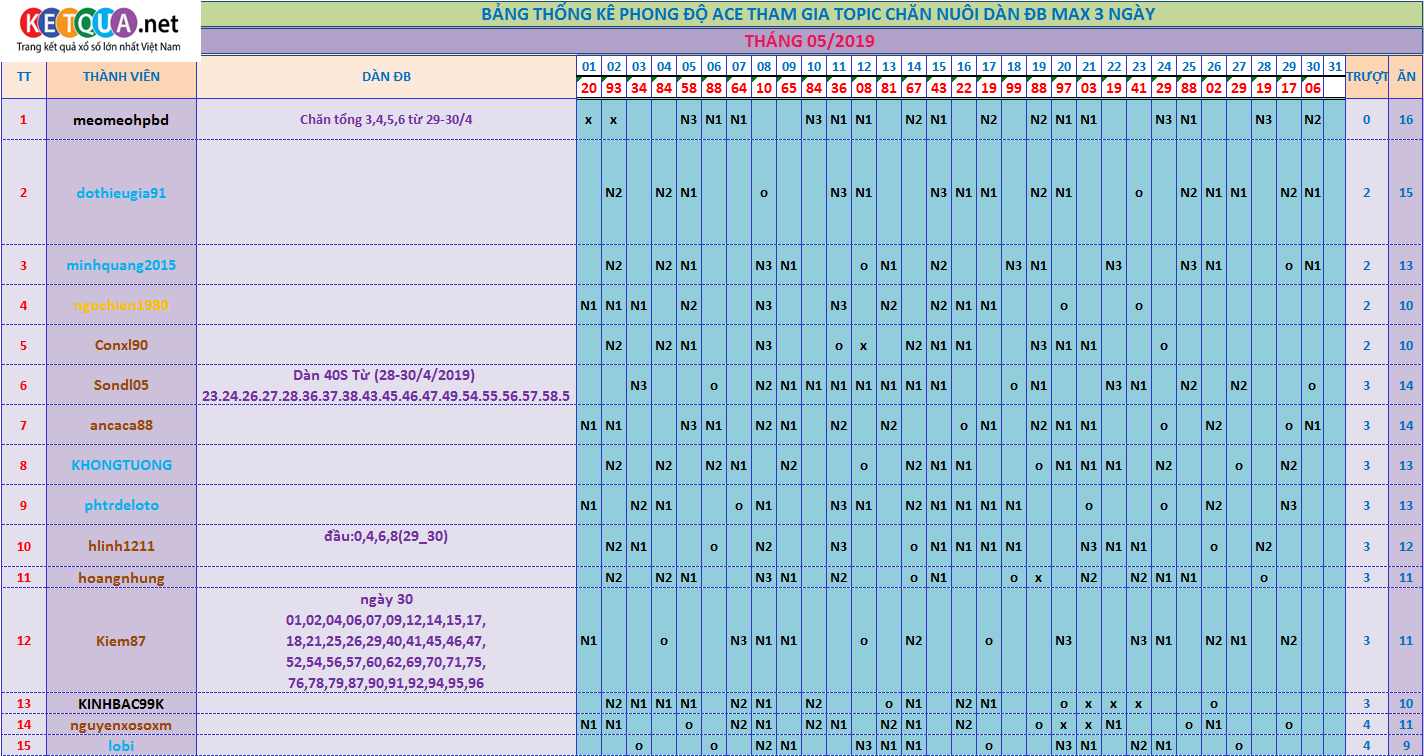Click the 'Chăn tổng 3,4,5,6' dàn cell
The height and width of the screenshot is (756, 1424).
pos(386,120)
